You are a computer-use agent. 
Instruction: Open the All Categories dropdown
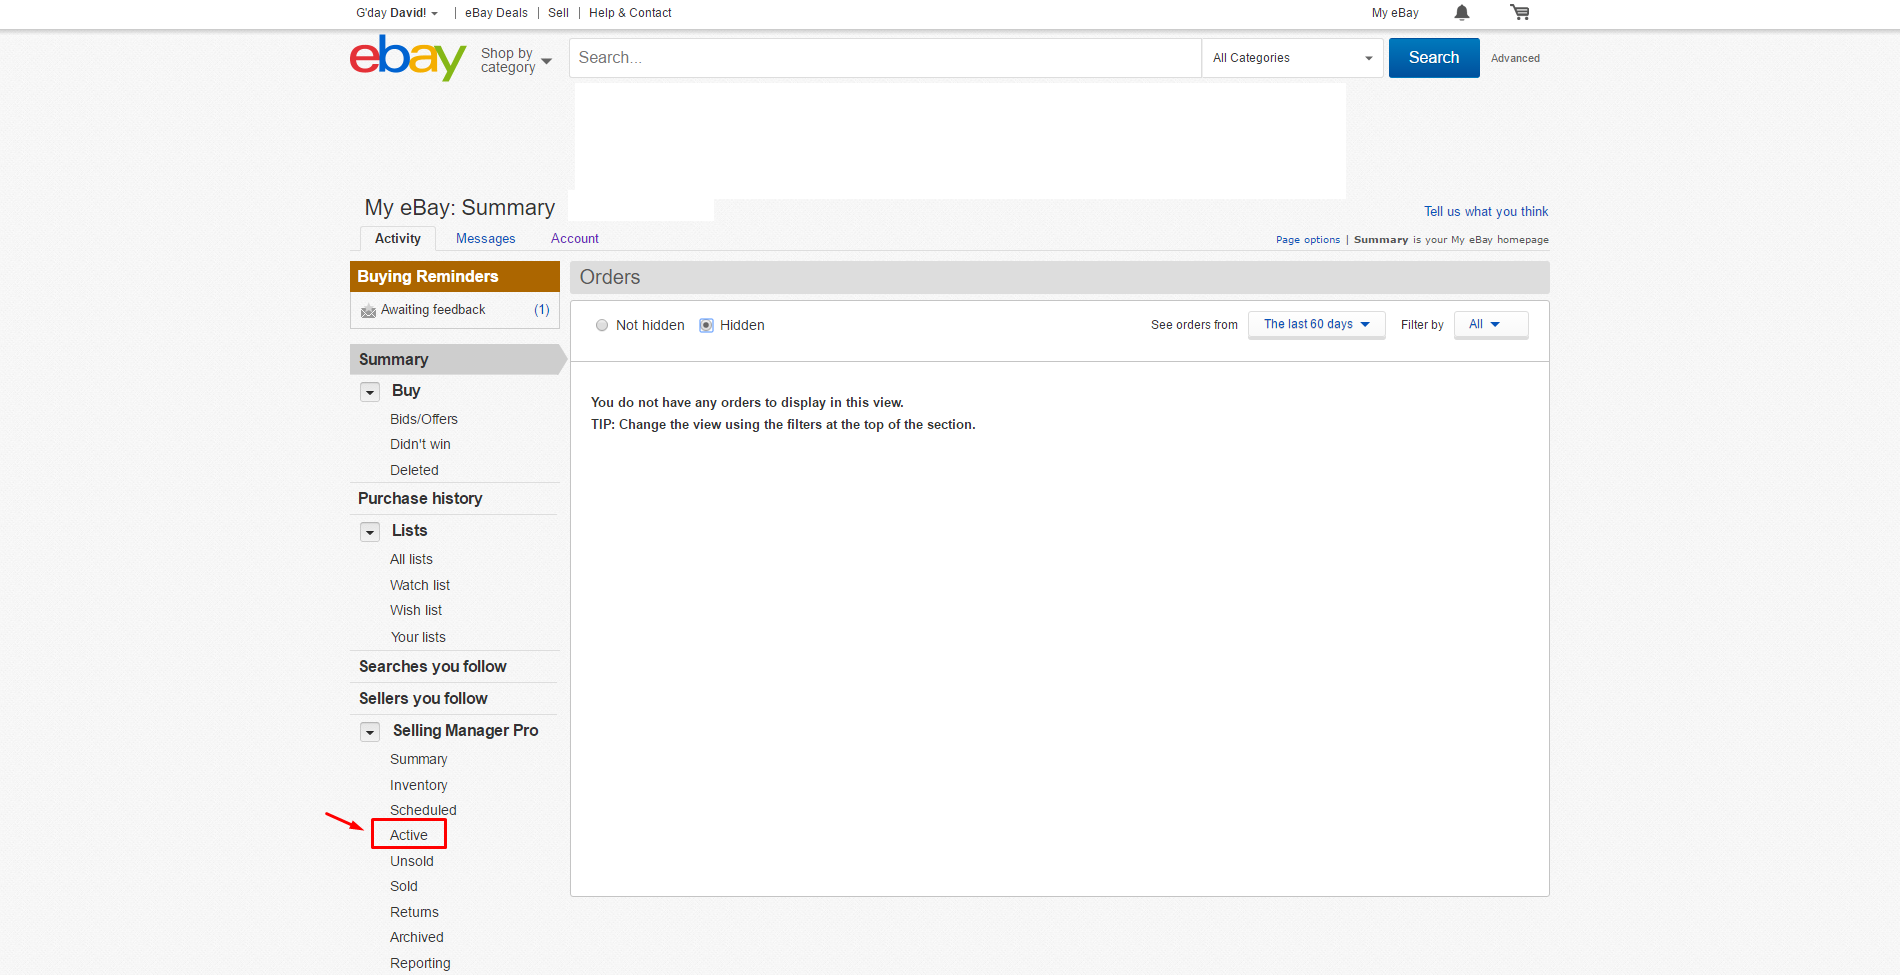pos(1292,58)
